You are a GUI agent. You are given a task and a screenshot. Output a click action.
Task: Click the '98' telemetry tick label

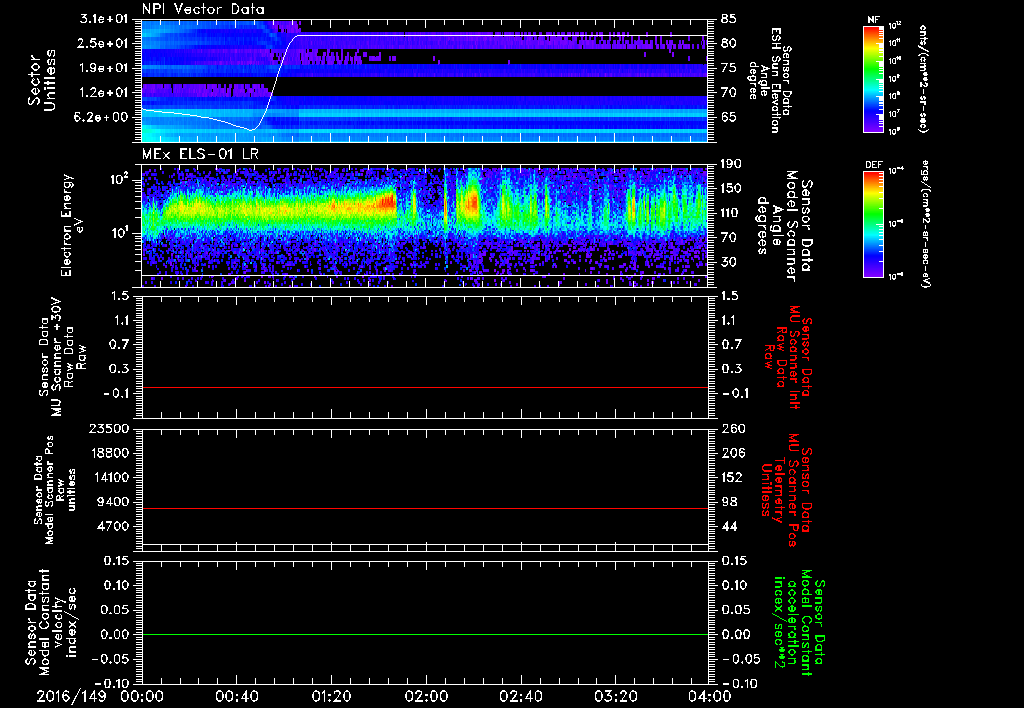729,502
